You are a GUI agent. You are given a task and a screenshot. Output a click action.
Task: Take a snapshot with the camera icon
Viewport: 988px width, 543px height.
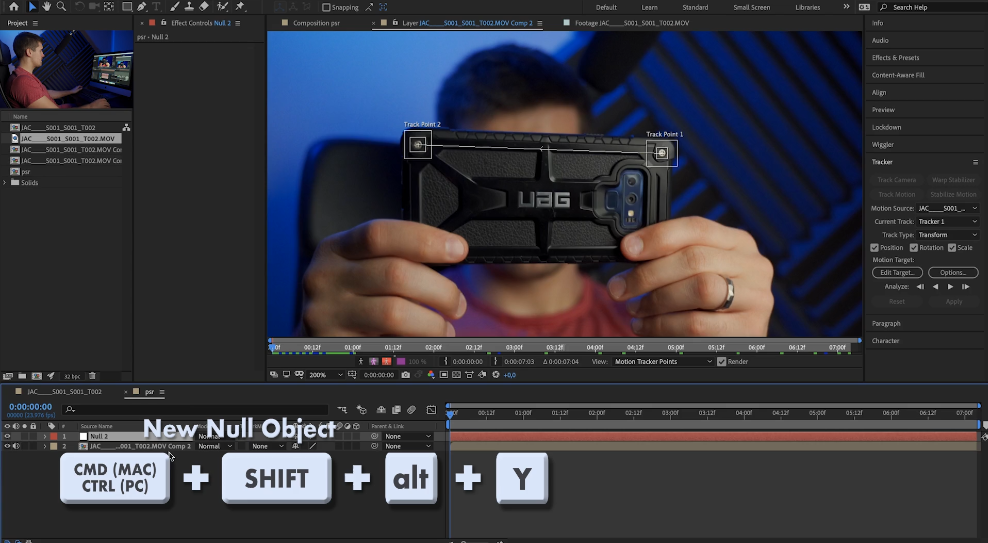pyautogui.click(x=405, y=375)
